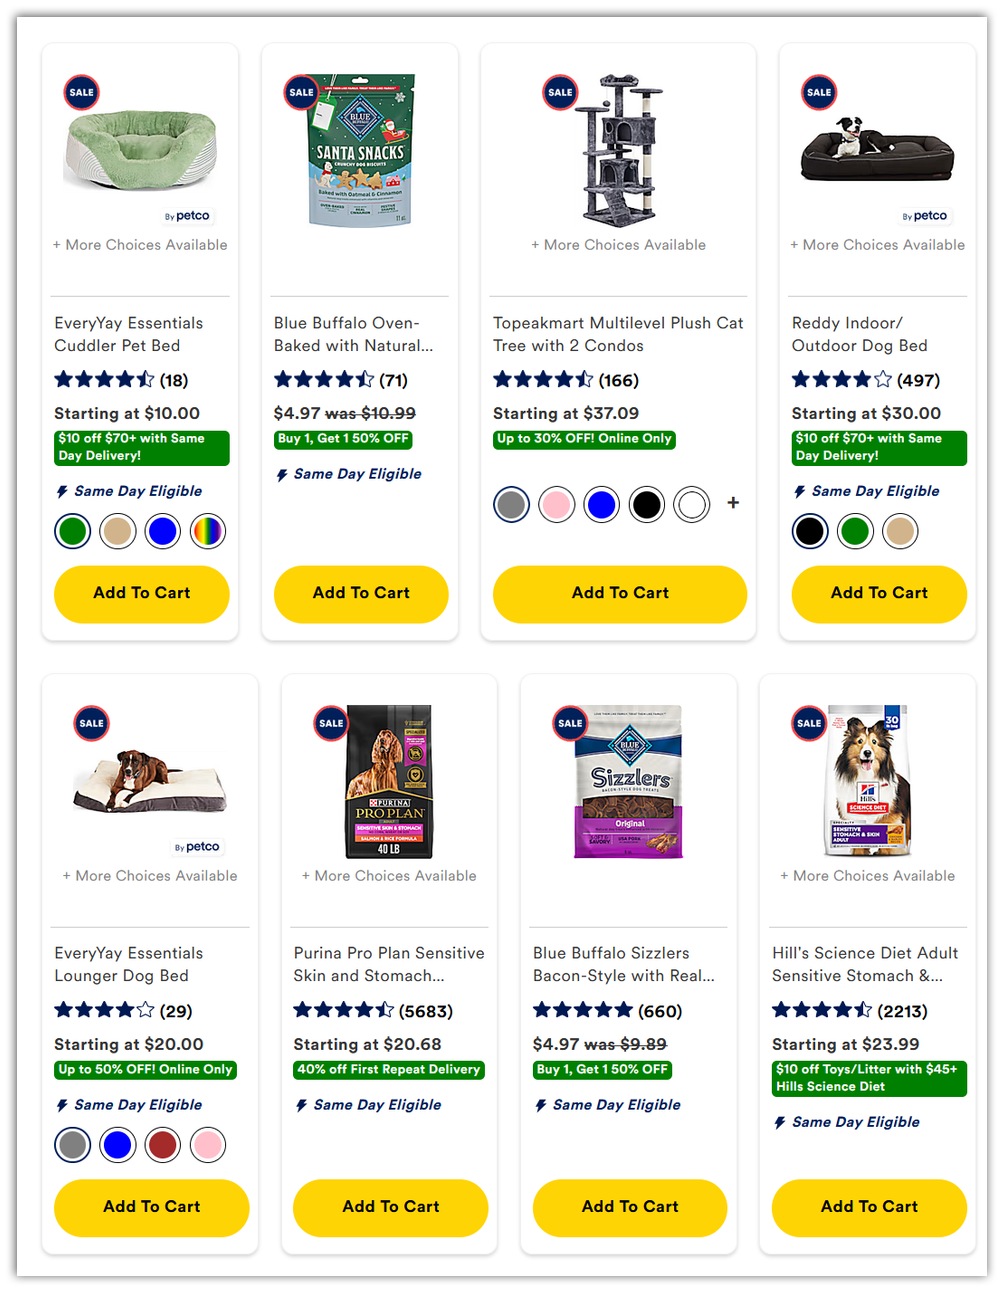
Task: Click the star rating of Reddy Dog Bed
Action: click(842, 380)
